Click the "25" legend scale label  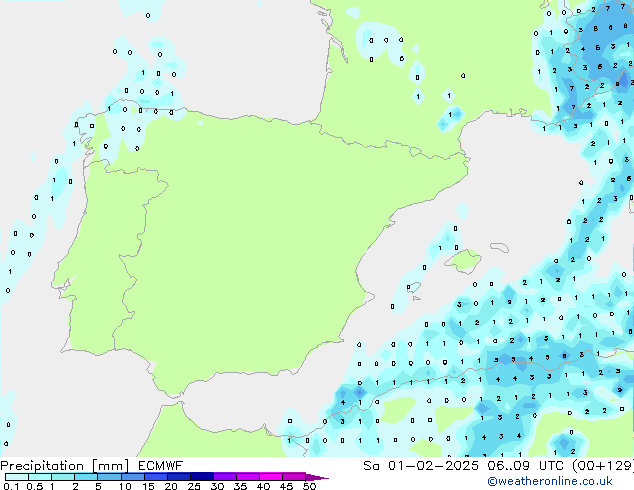[x=194, y=487]
